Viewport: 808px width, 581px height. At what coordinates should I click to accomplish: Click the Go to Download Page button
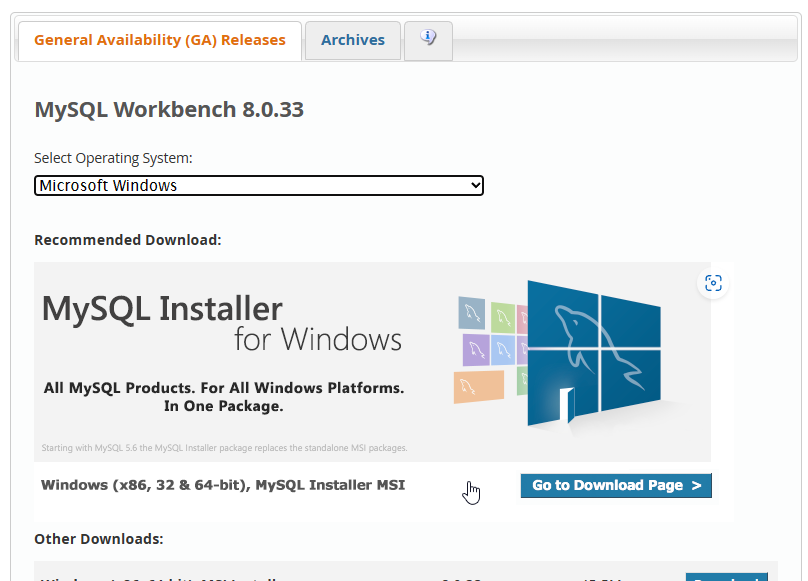click(x=616, y=486)
